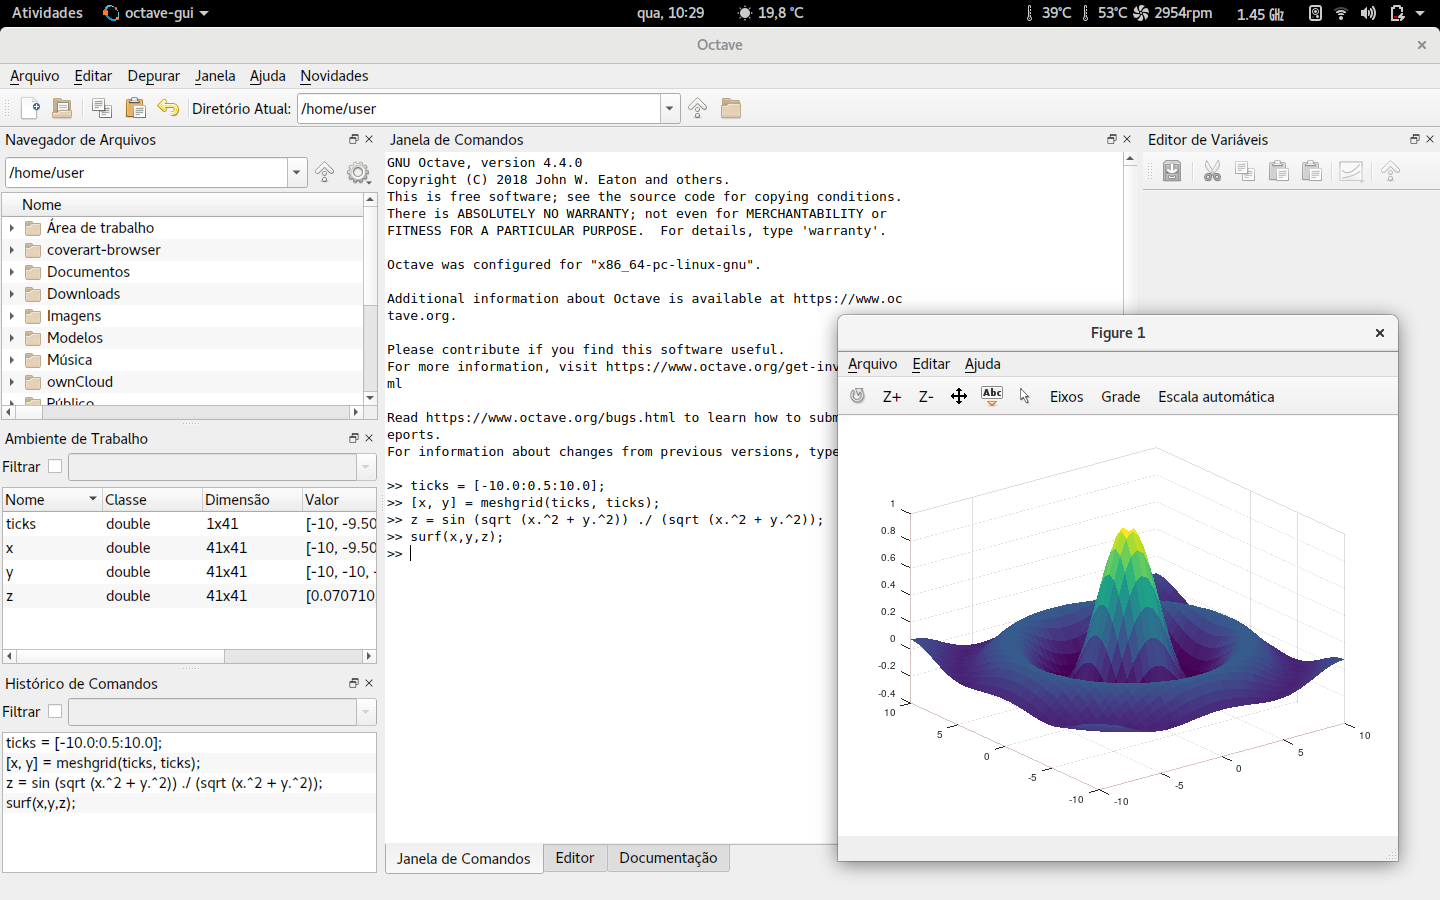The height and width of the screenshot is (900, 1440).
Task: Click browse directories folder icon
Action: 731,108
